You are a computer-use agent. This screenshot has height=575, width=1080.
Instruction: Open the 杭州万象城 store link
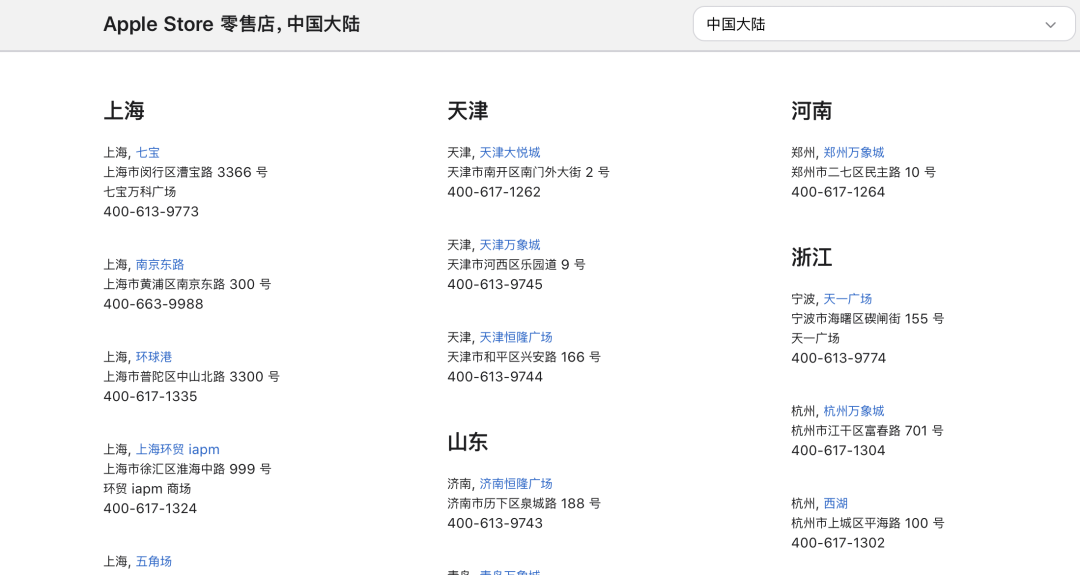[x=854, y=410]
